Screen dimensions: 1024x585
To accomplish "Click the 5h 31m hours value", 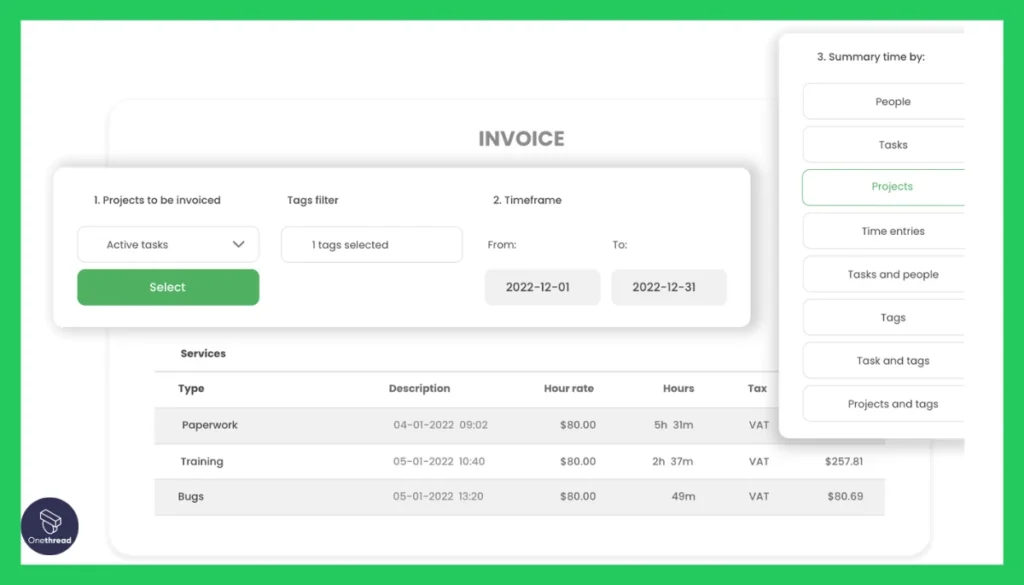I will [x=673, y=425].
